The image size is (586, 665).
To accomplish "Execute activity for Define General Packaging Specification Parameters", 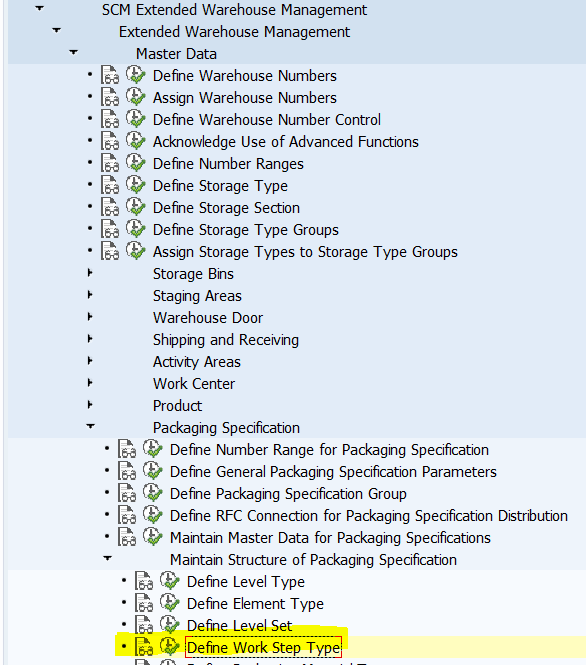I will [153, 471].
